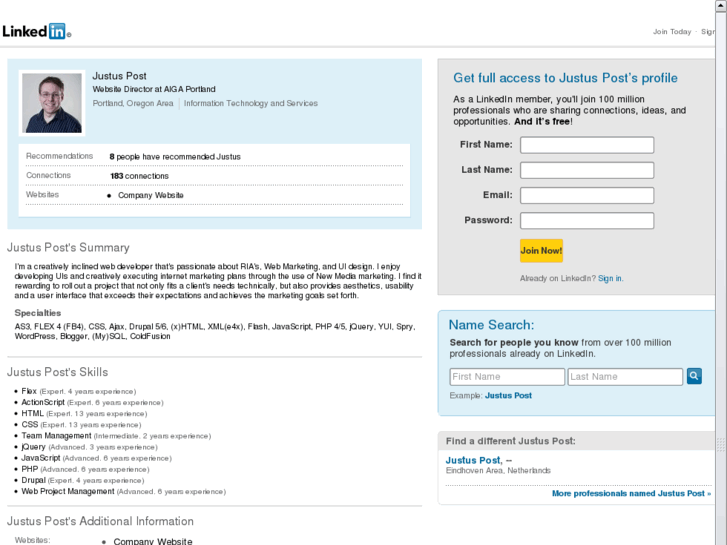This screenshot has height=545, width=727.
Task: Click 8 people have recommended Justus
Action: point(175,157)
